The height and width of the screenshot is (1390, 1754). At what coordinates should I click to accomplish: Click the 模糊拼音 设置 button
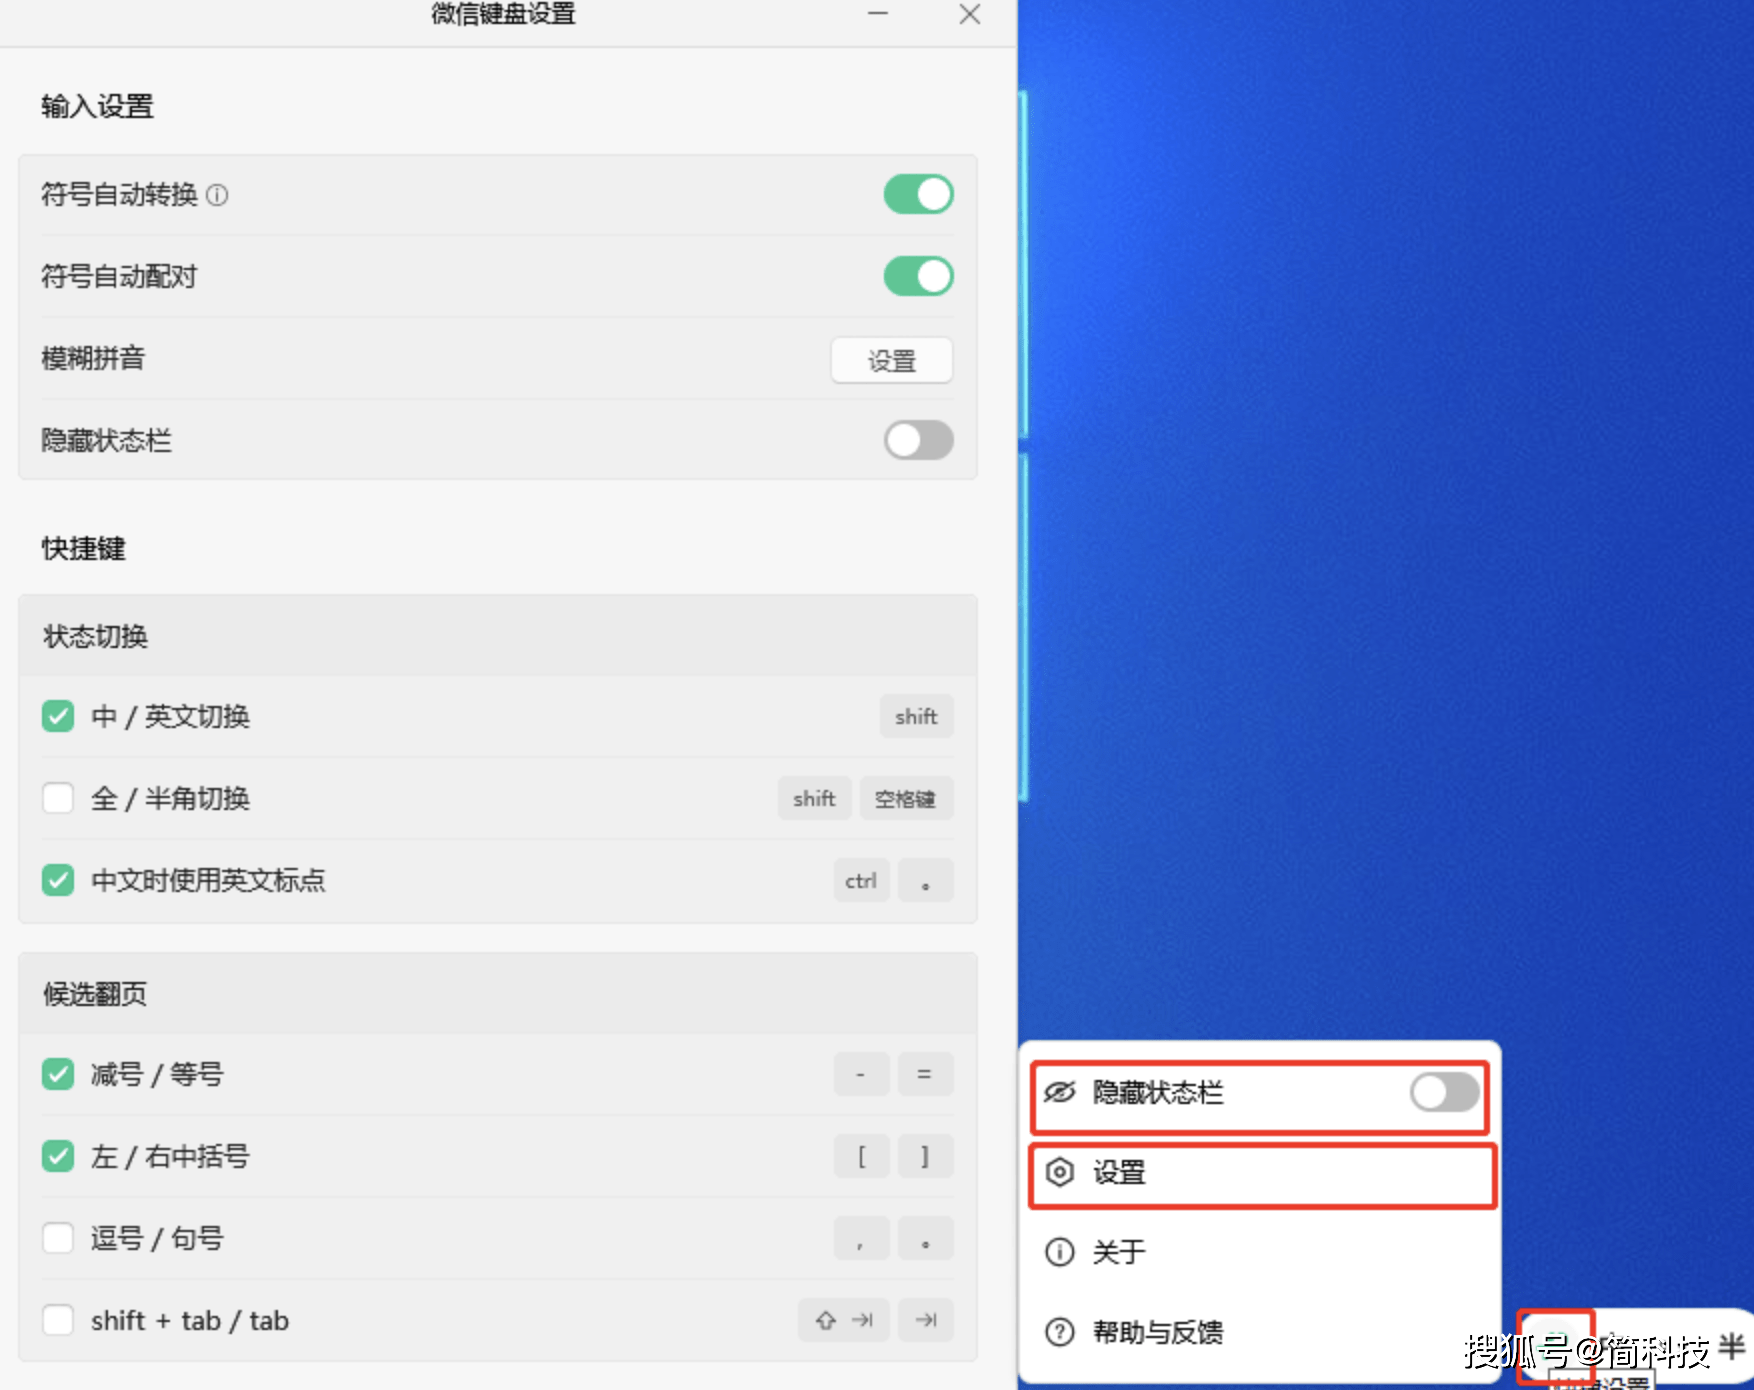pyautogui.click(x=892, y=360)
